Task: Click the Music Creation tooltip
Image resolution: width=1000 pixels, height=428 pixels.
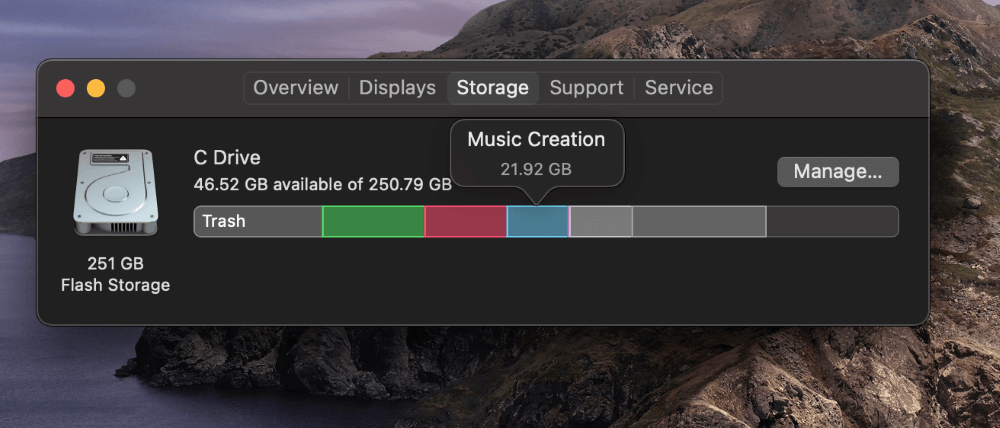Action: 536,152
